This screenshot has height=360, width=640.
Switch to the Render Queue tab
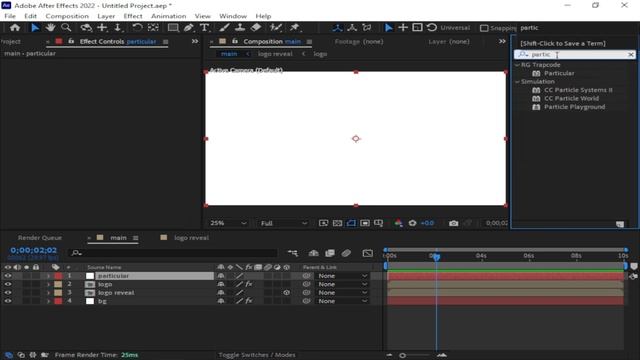point(40,238)
